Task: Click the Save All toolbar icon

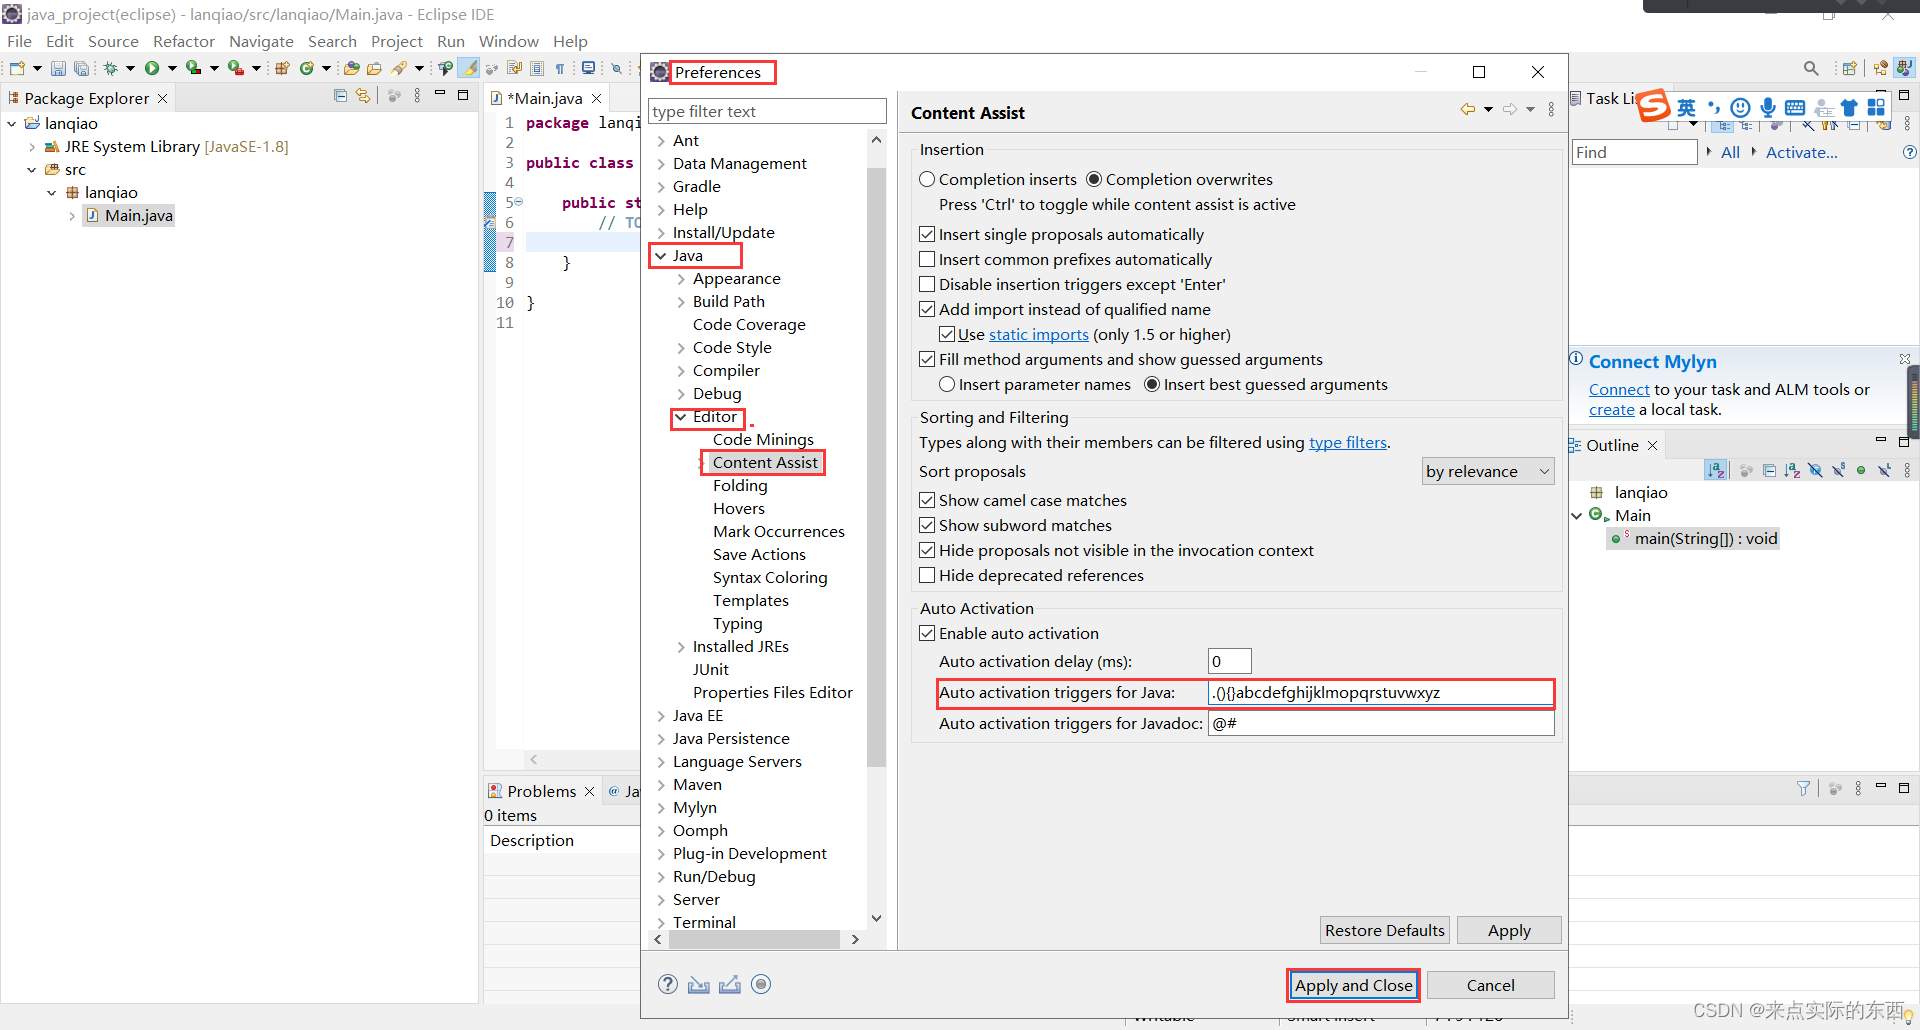Action: pos(81,68)
